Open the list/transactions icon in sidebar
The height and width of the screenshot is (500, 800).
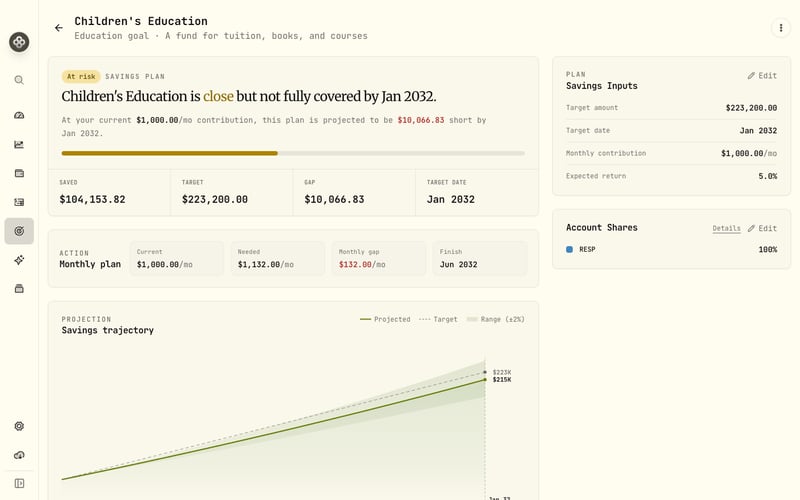click(19, 202)
